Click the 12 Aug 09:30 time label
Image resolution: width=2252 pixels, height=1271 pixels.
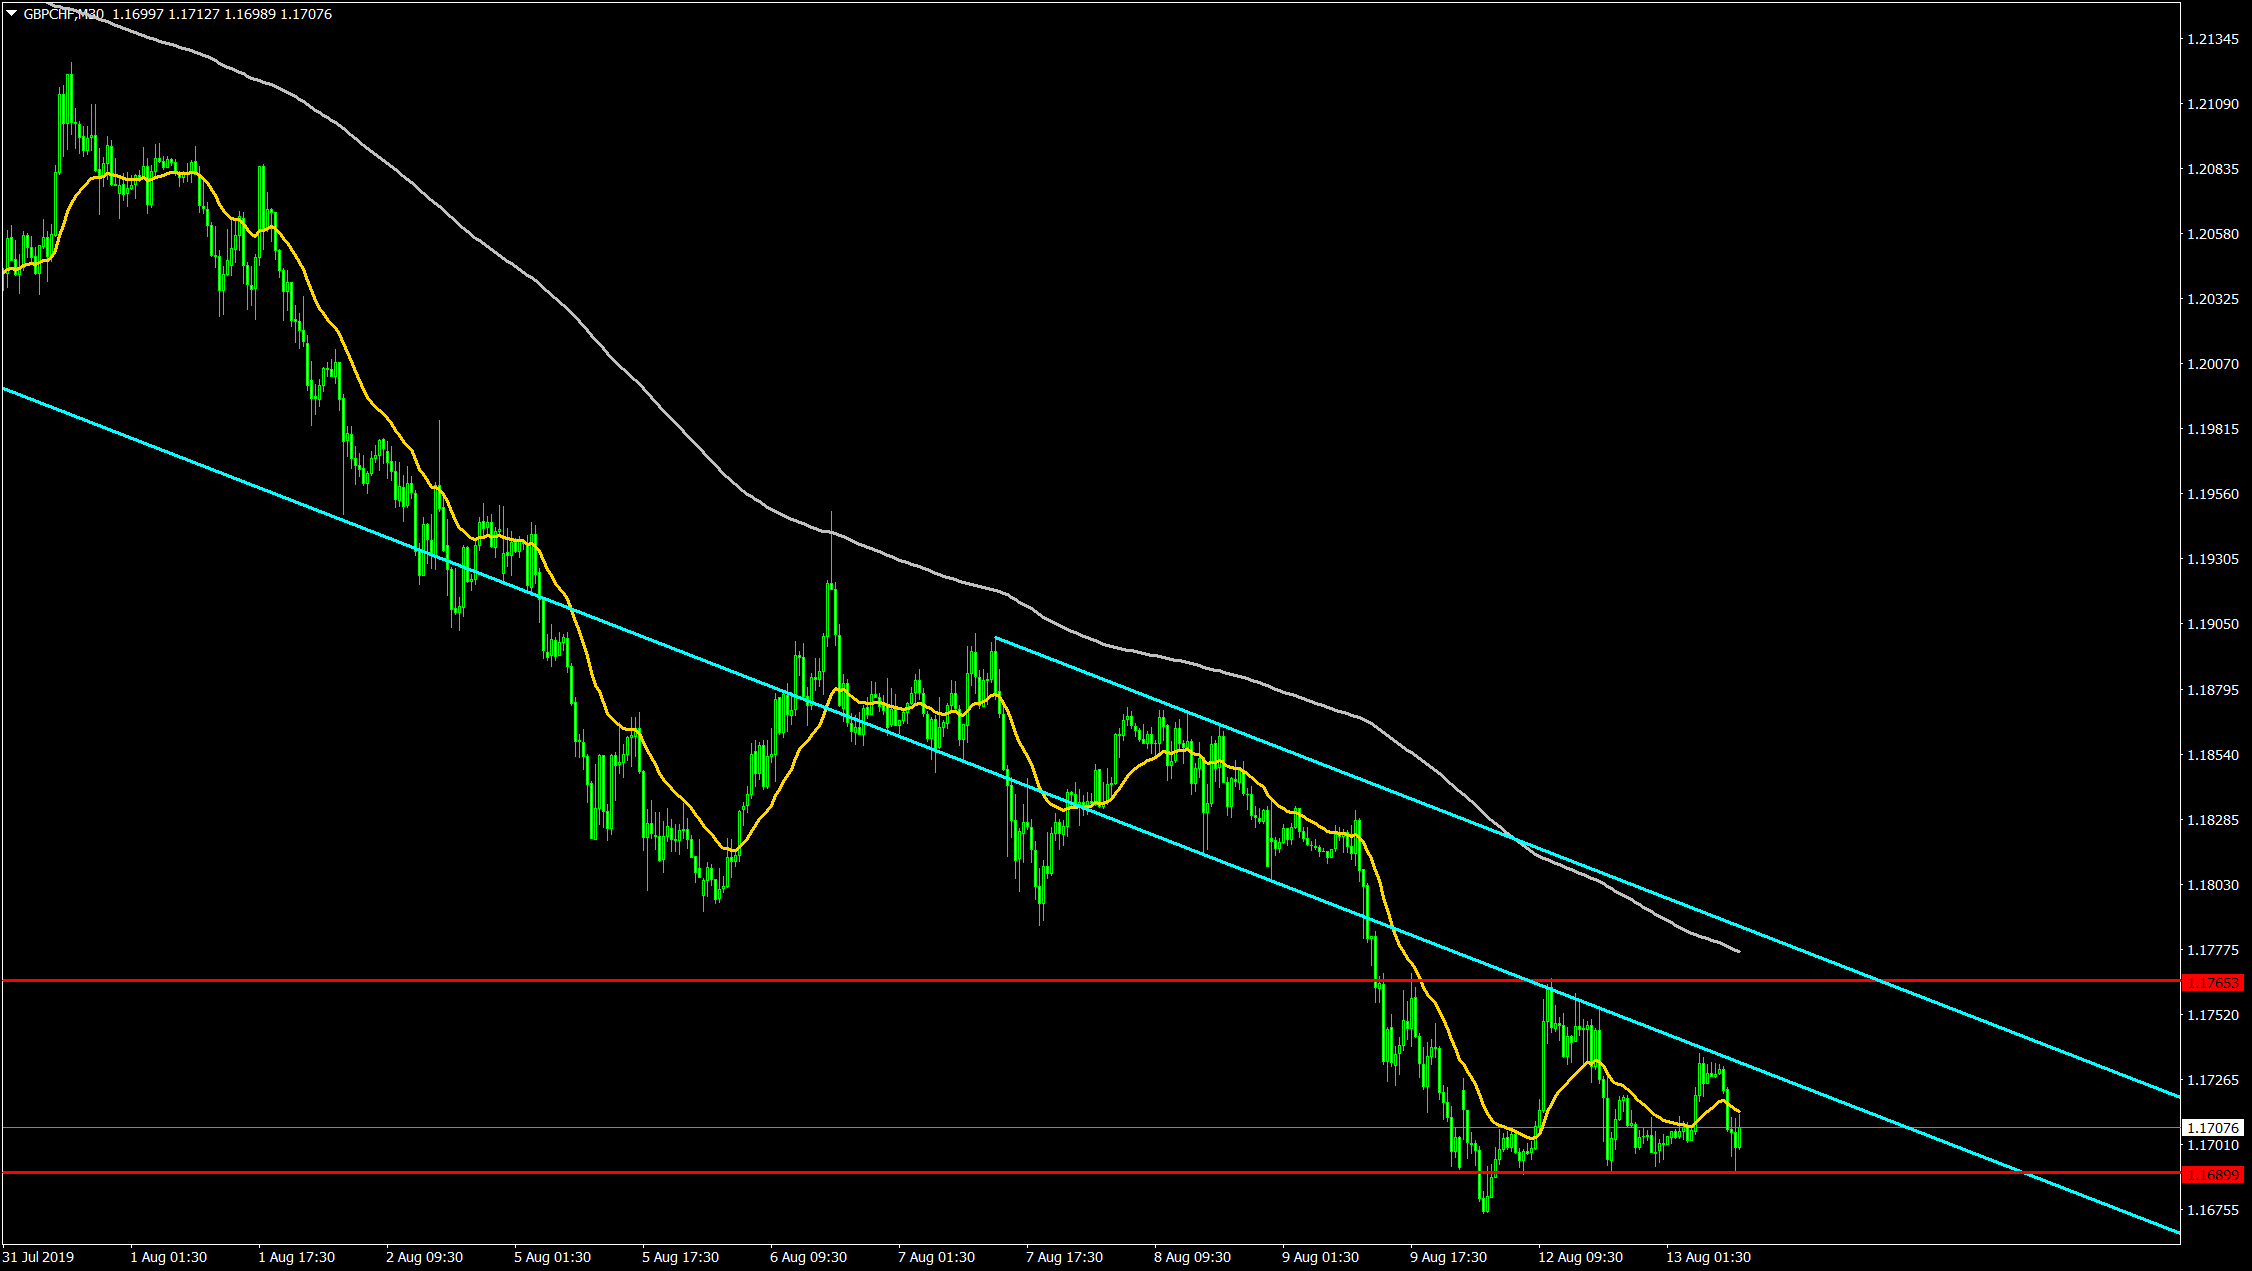[1580, 1257]
